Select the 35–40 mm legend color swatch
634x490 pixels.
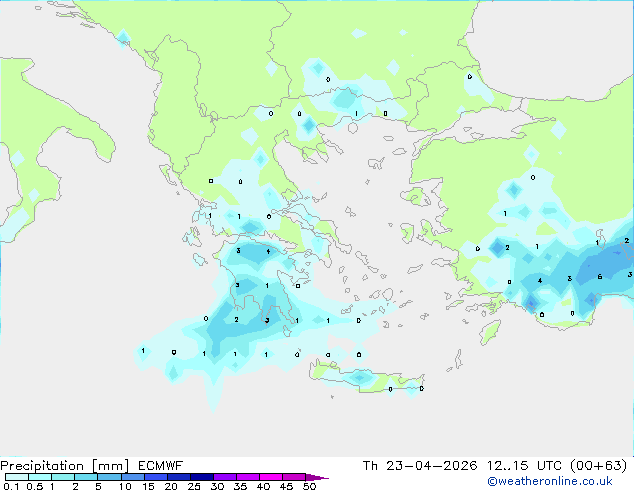pyautogui.click(x=247, y=477)
